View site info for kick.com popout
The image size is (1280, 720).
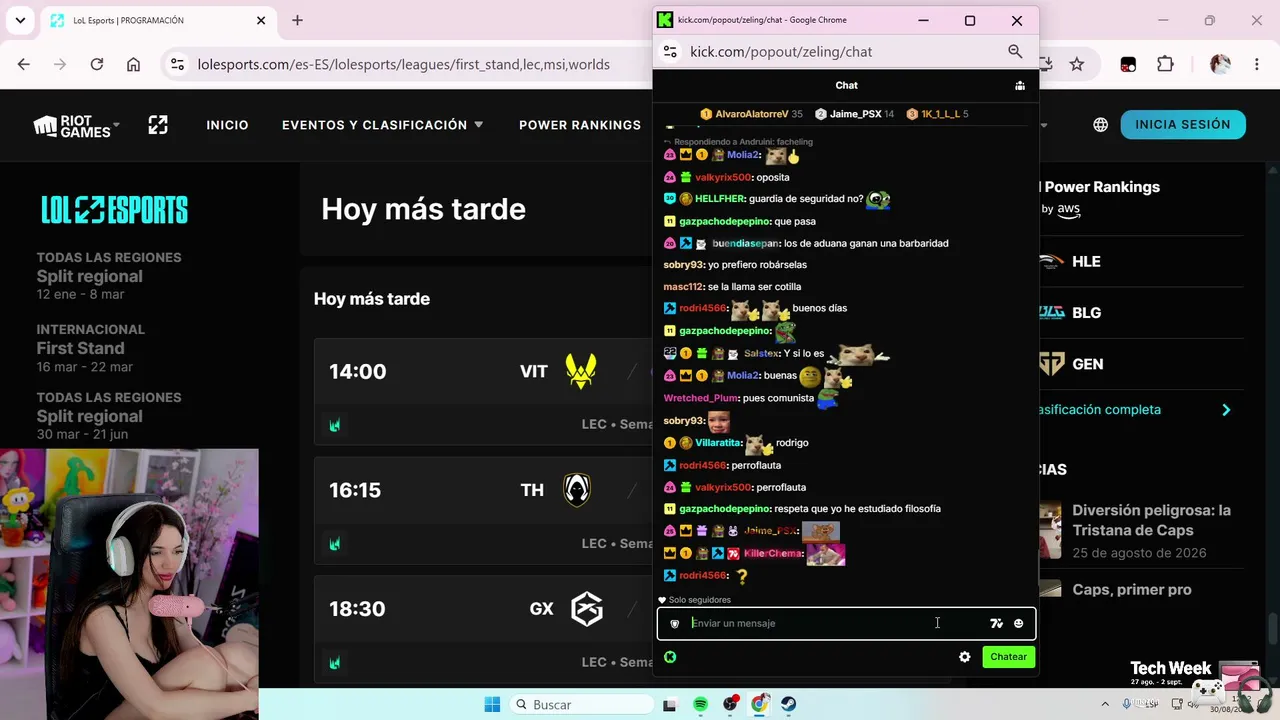click(670, 52)
